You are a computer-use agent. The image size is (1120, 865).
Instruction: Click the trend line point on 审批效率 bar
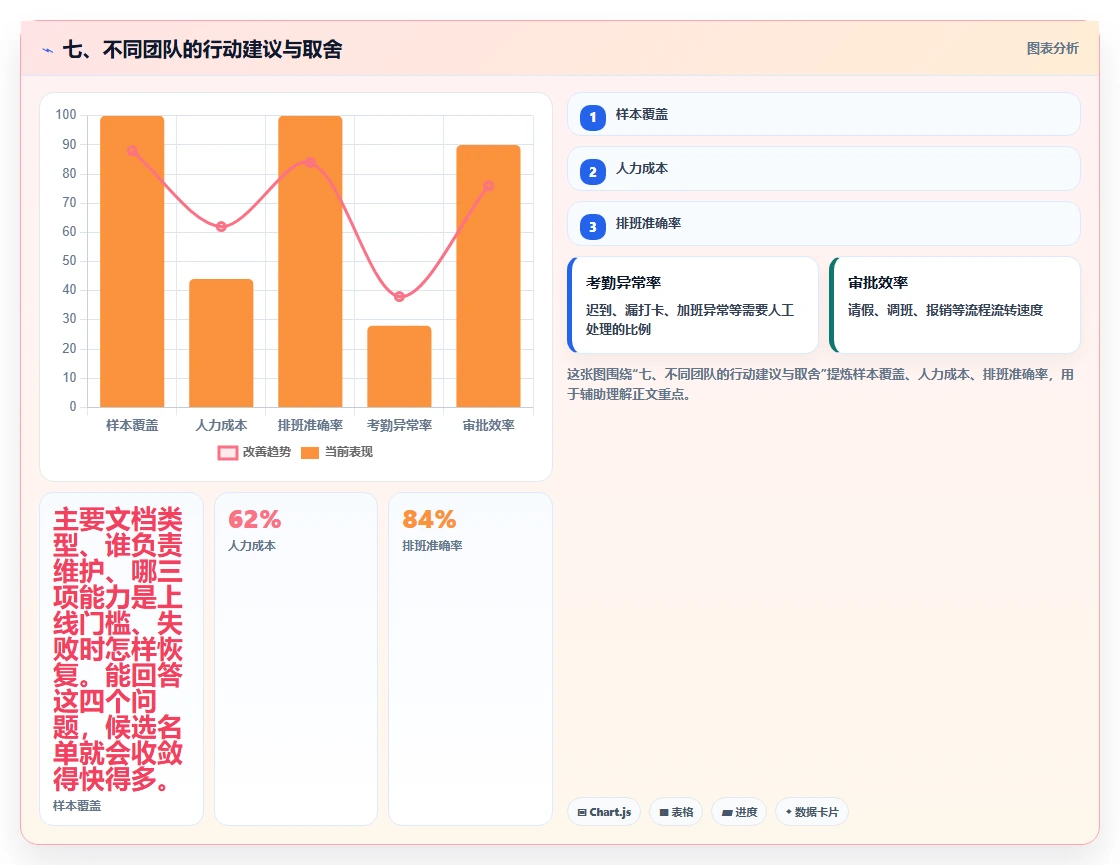[x=489, y=186]
